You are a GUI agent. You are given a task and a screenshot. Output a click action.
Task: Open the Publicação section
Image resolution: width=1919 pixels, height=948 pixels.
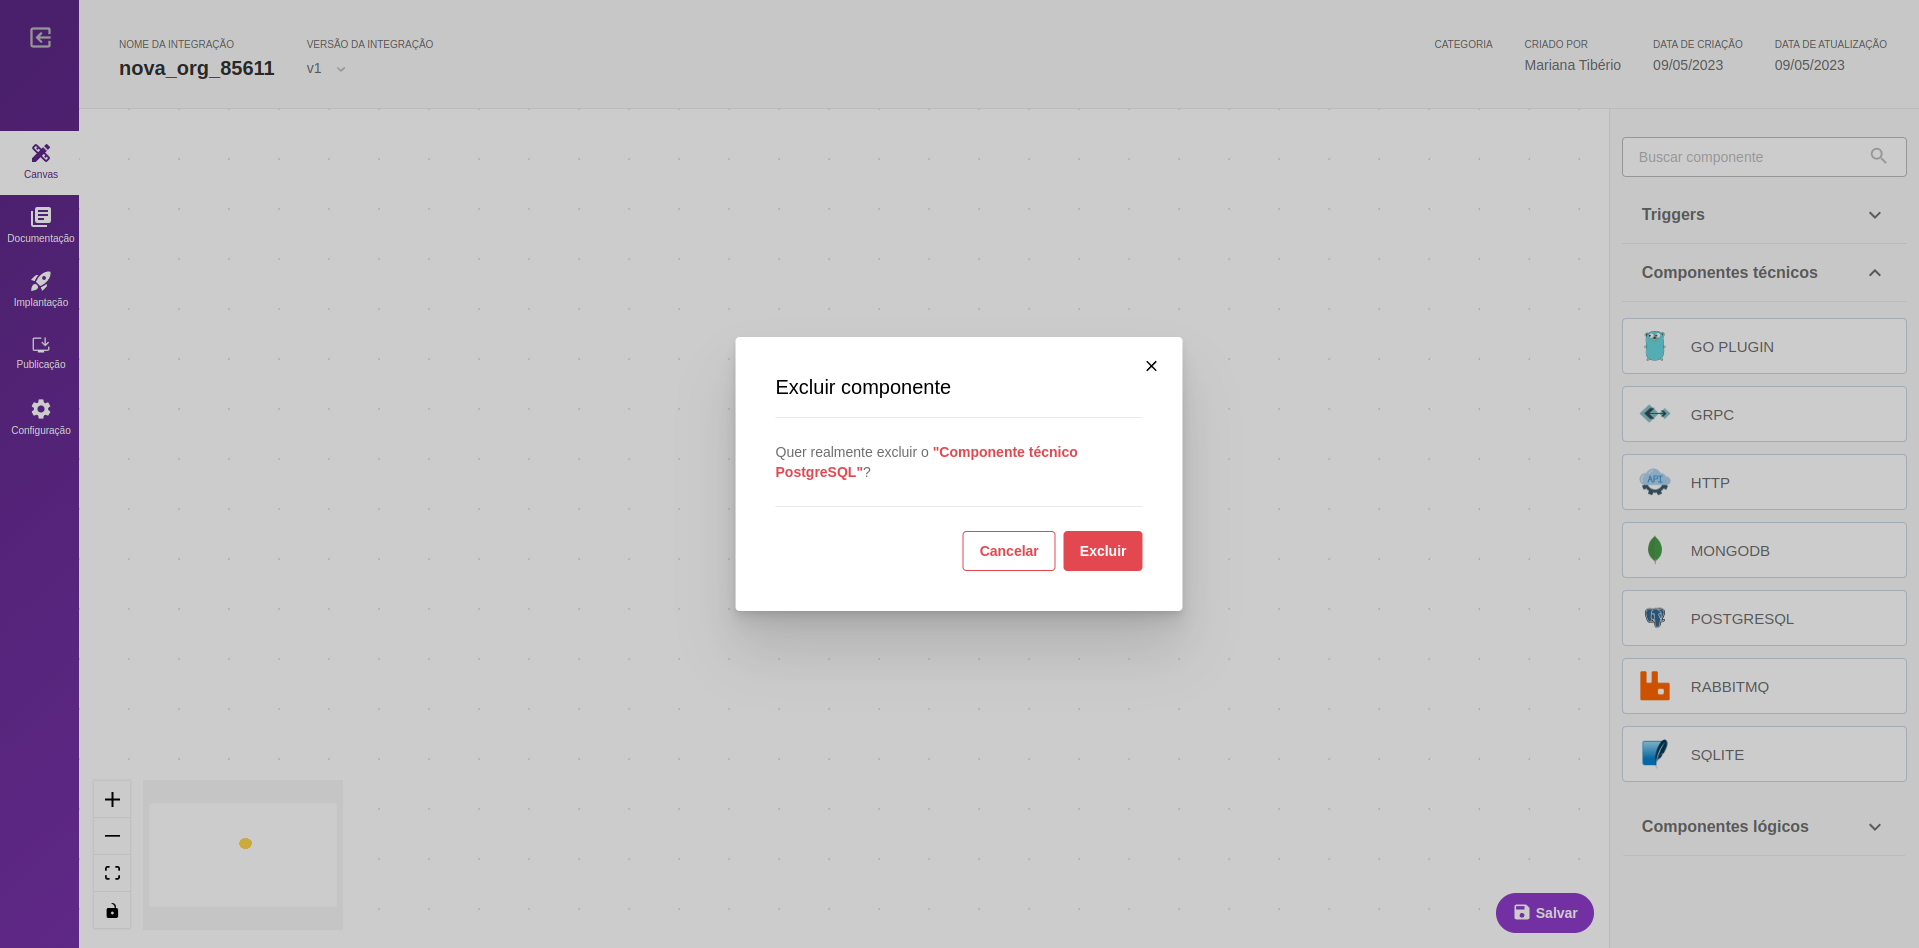point(40,352)
